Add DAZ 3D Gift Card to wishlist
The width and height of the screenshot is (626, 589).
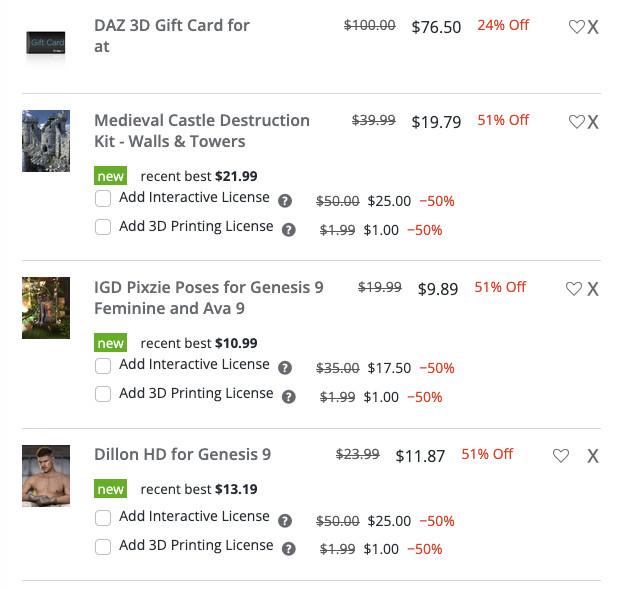pyautogui.click(x=576, y=27)
